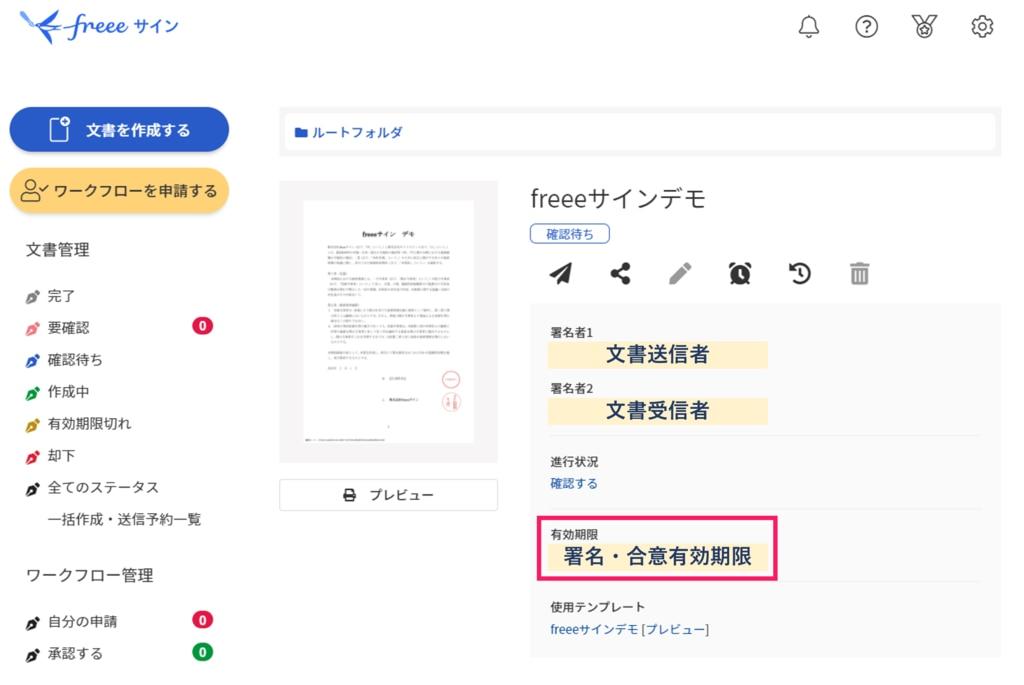This screenshot has height=685, width=1024.
Task: Click the ルートフォルダ breadcrumb link
Action: [x=357, y=133]
